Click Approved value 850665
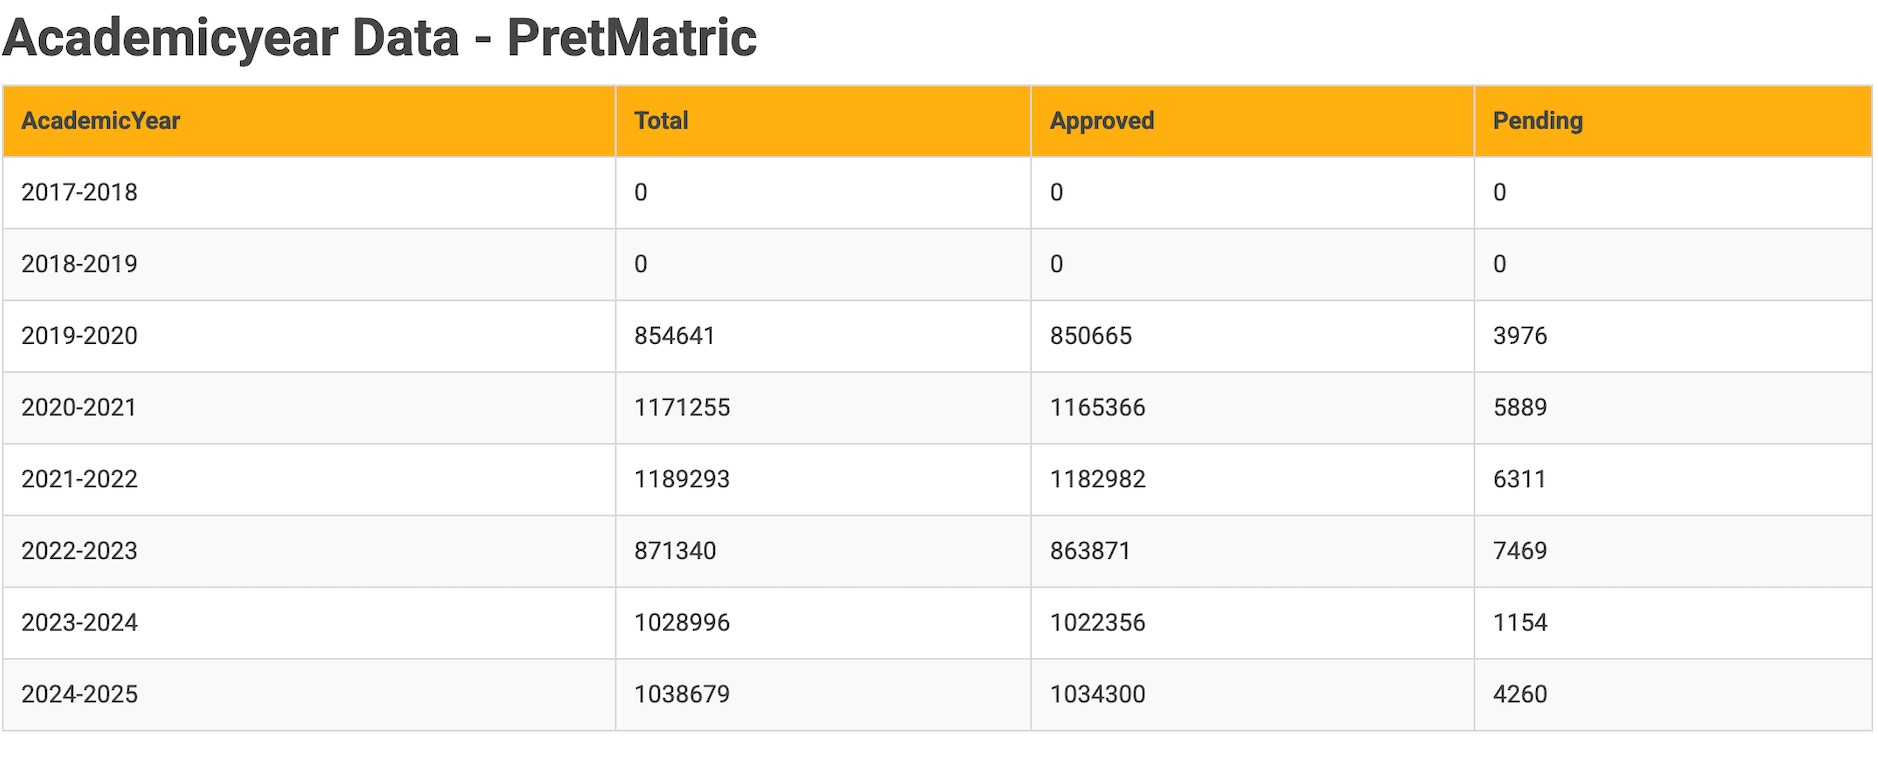The image size is (1878, 758). (x=1091, y=336)
